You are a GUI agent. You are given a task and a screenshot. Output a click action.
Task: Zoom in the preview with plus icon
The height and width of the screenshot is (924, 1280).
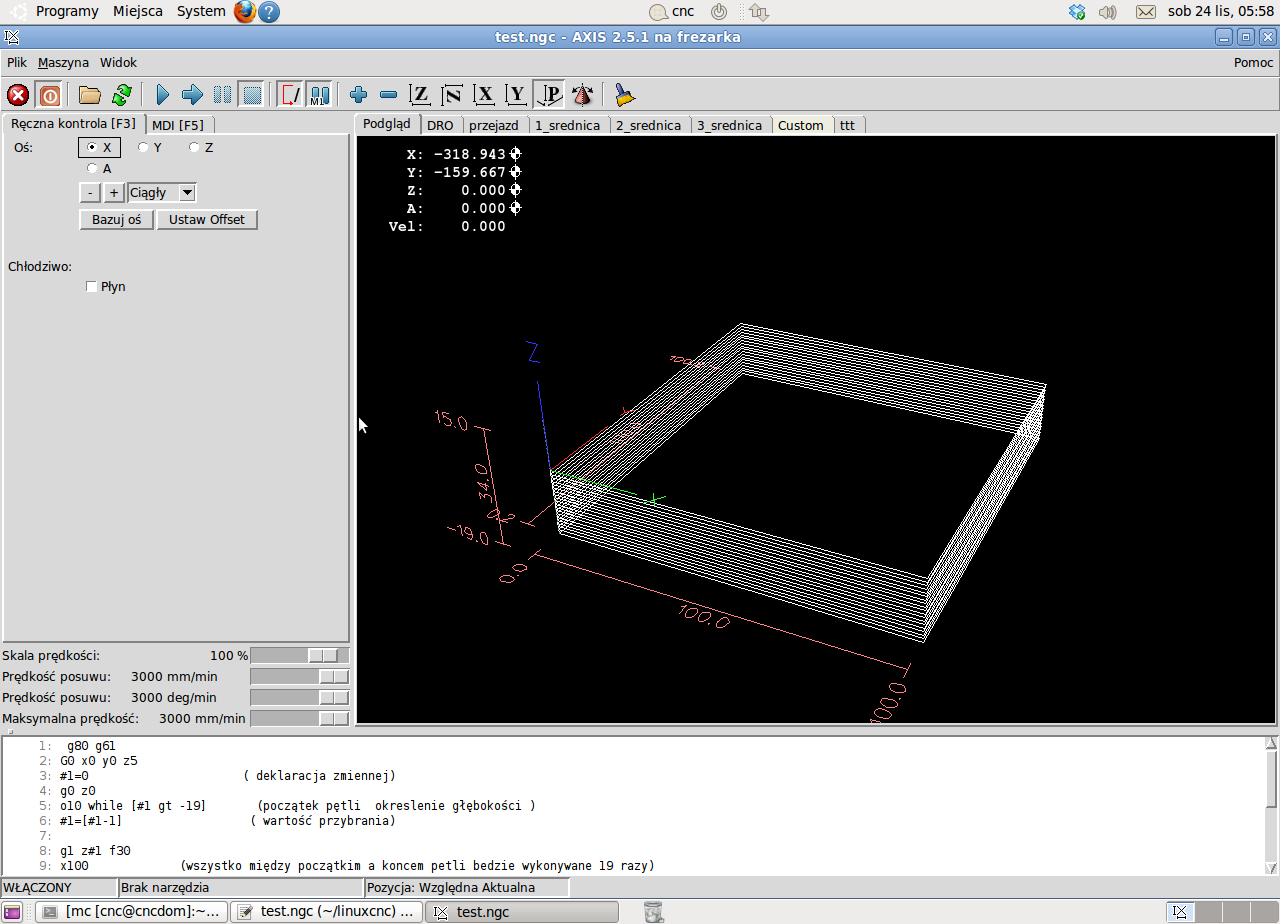coord(358,95)
